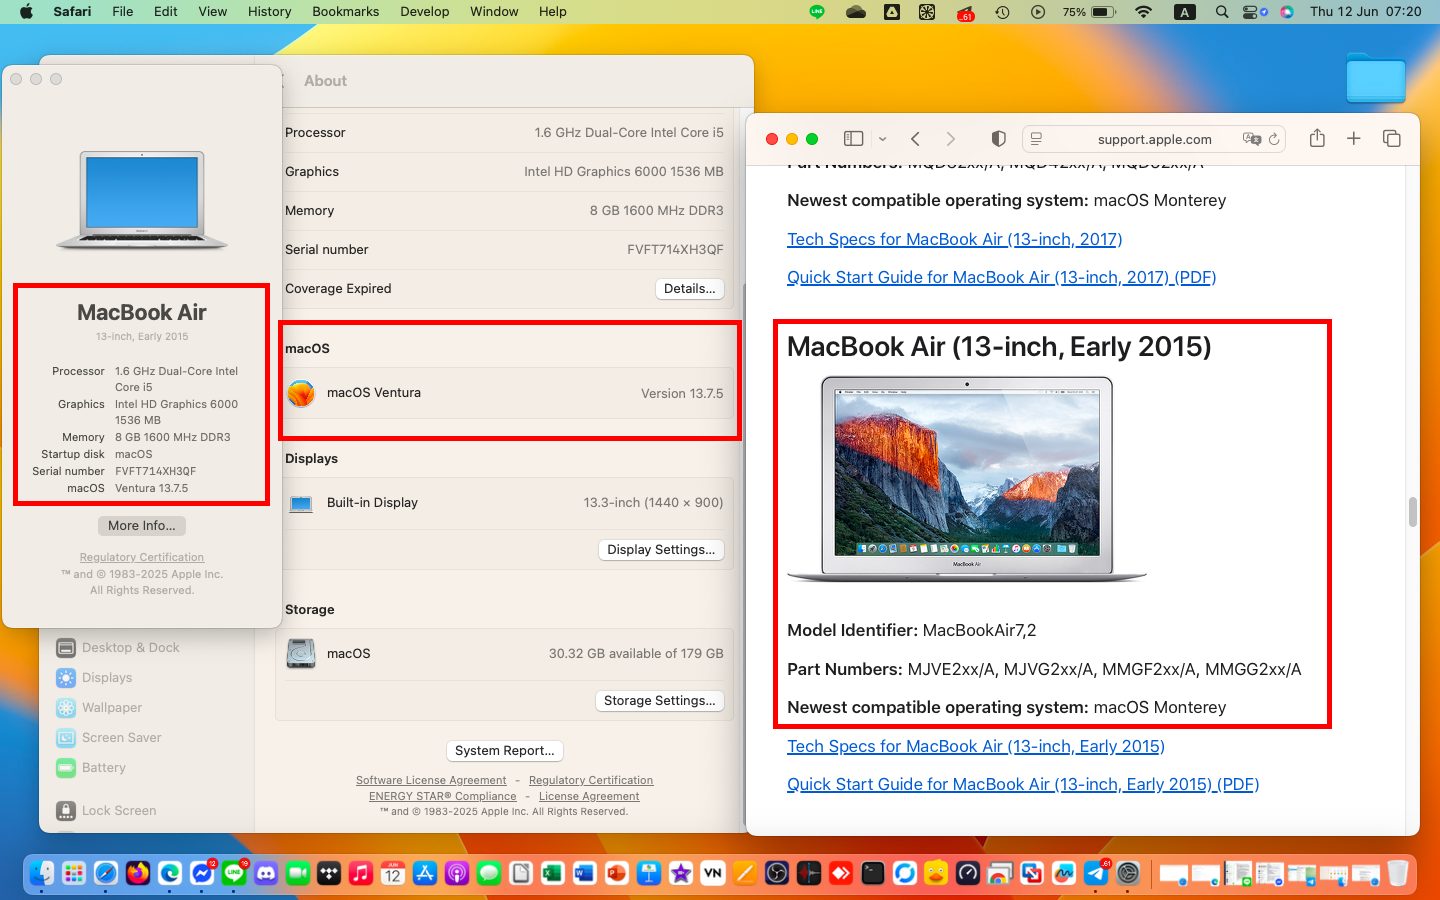Open the sidebar tab group dropdown chevron
This screenshot has width=1440, height=900.
coord(882,139)
